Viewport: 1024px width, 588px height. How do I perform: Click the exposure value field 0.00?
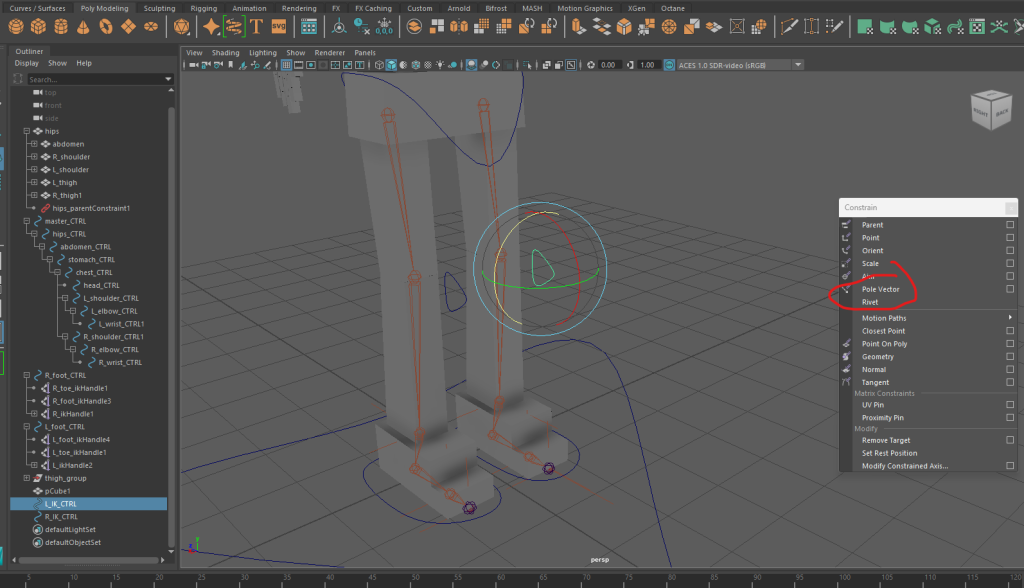(608, 65)
